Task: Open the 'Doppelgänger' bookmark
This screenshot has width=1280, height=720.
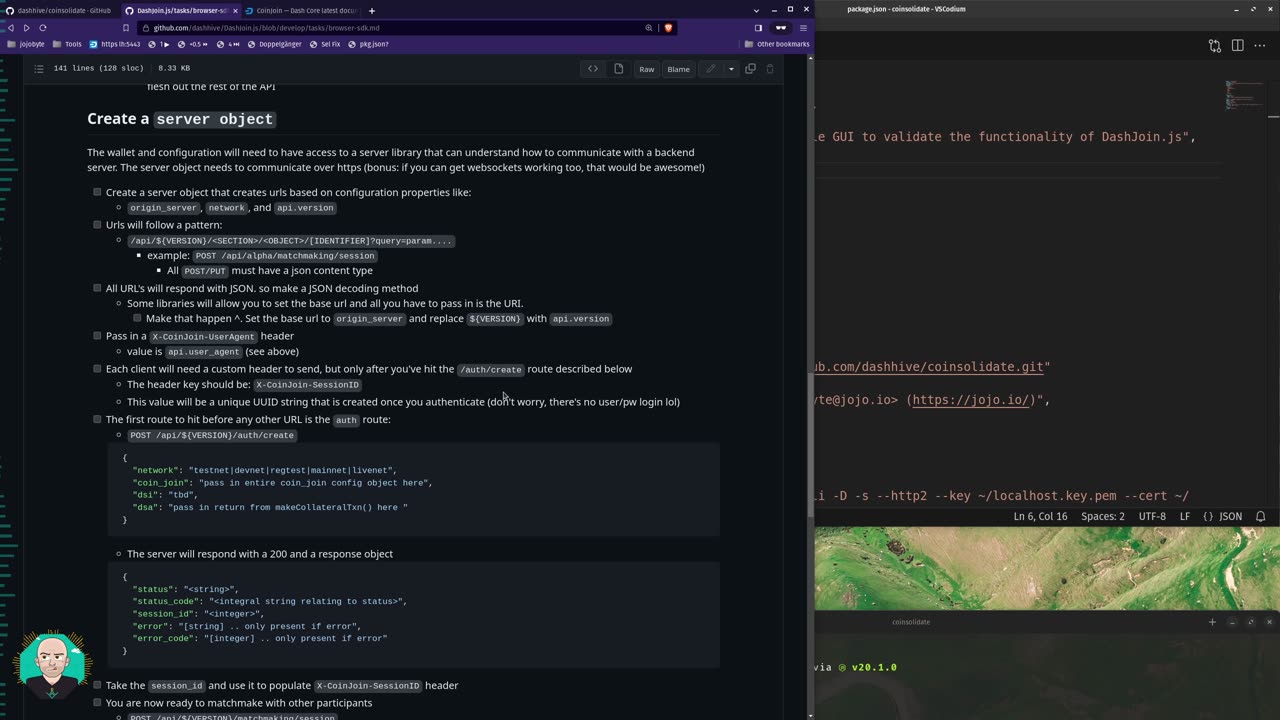Action: click(x=275, y=44)
